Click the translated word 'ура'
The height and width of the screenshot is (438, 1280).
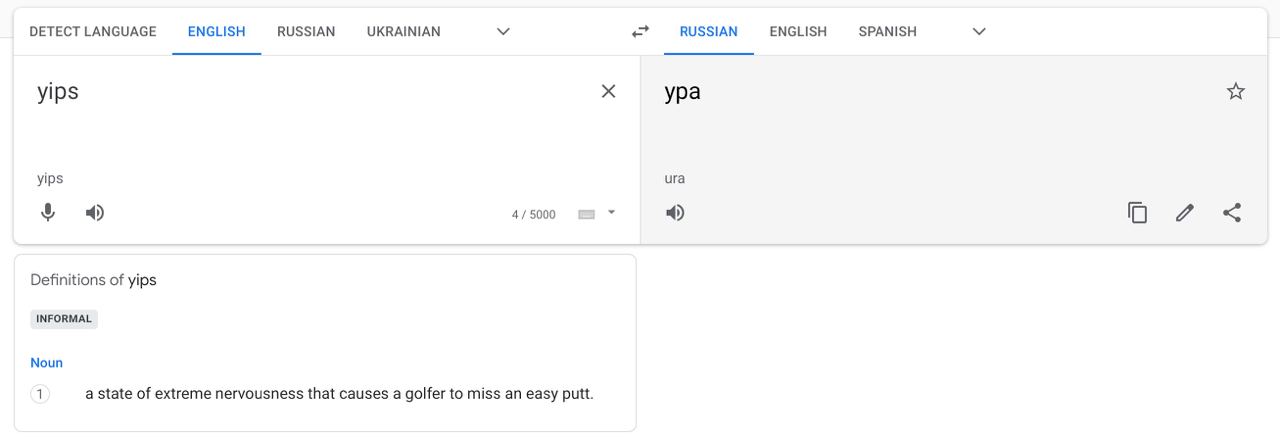click(682, 92)
